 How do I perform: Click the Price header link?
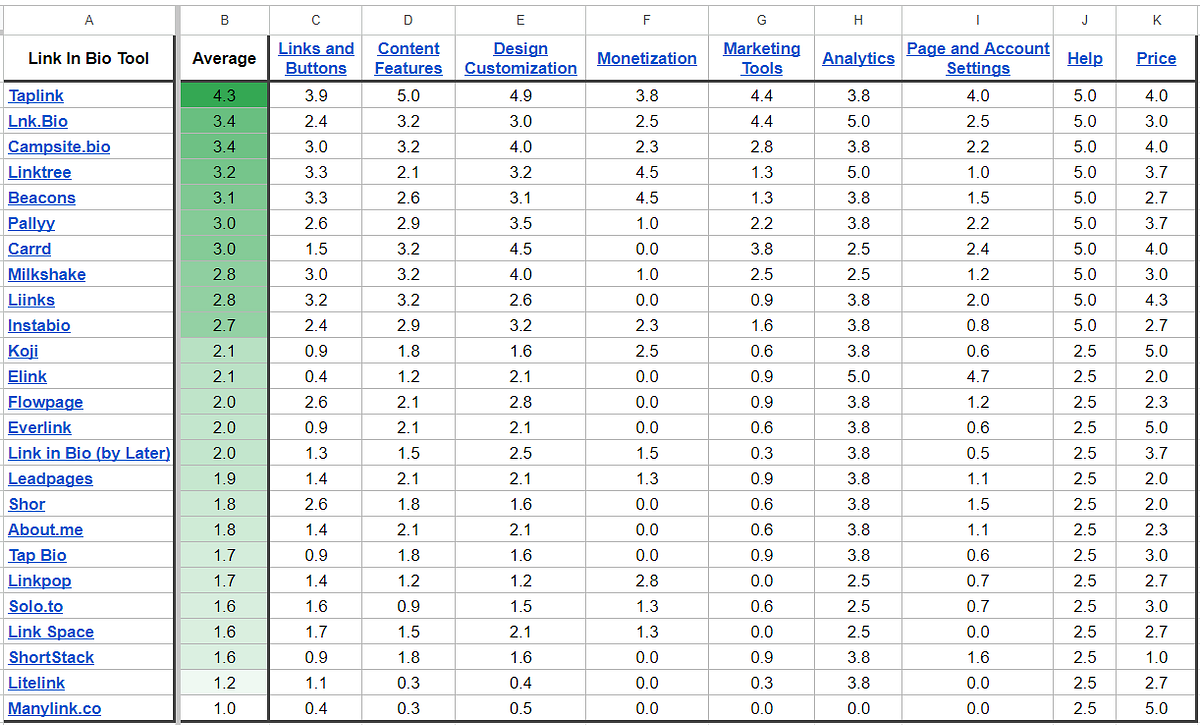pos(1156,58)
